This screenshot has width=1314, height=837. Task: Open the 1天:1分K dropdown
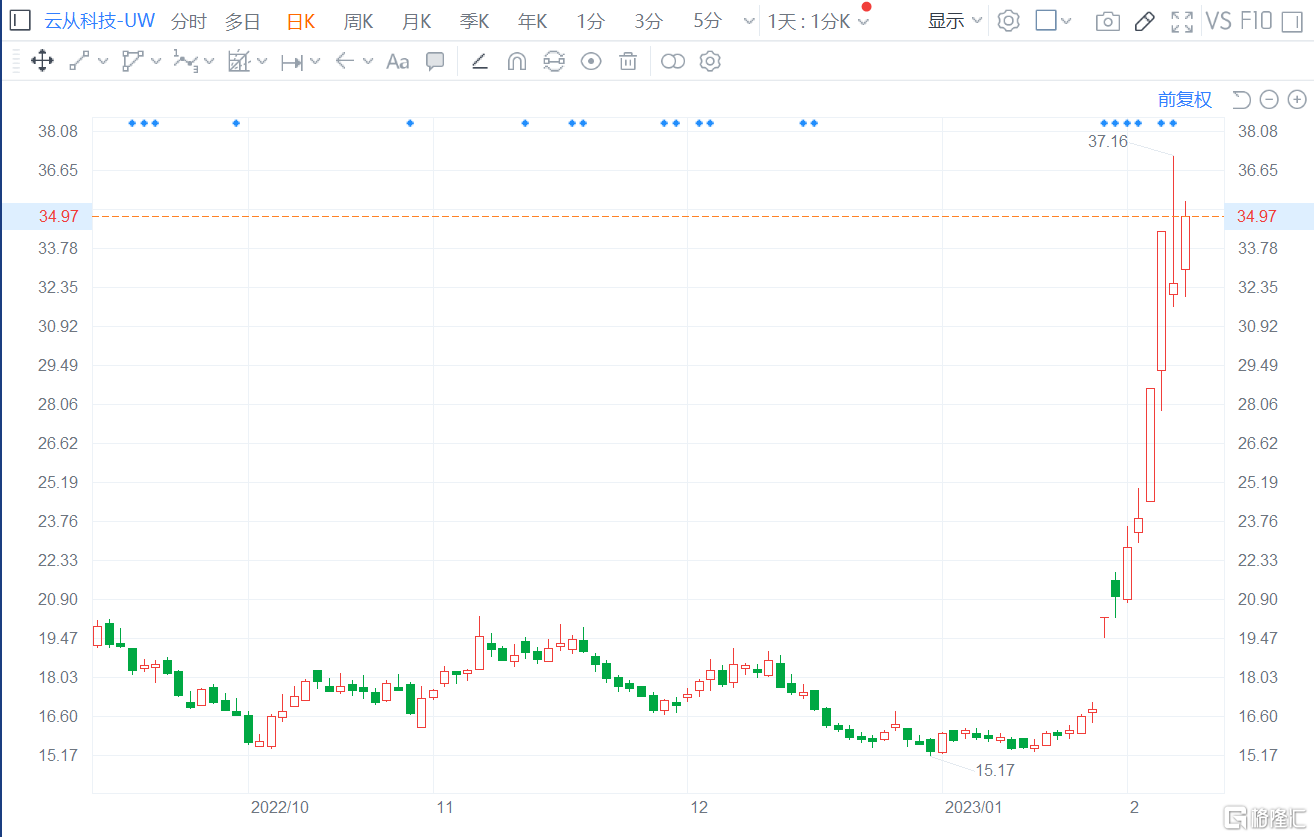(818, 21)
